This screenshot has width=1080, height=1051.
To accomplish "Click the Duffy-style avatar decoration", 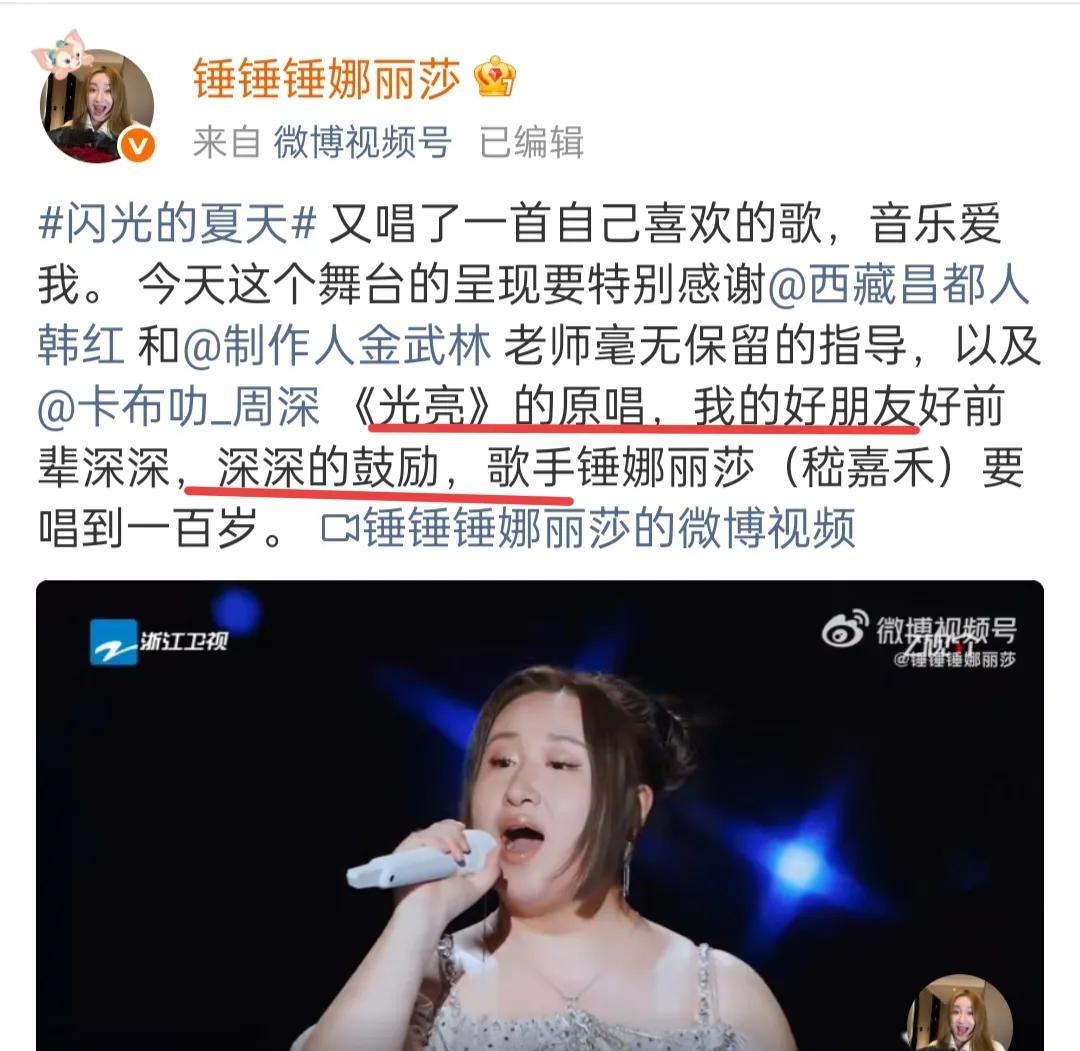I will click(63, 55).
